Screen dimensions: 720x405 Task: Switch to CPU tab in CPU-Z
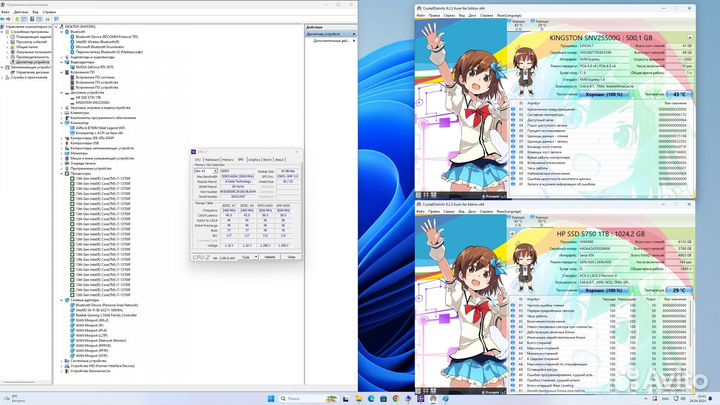tap(198, 159)
